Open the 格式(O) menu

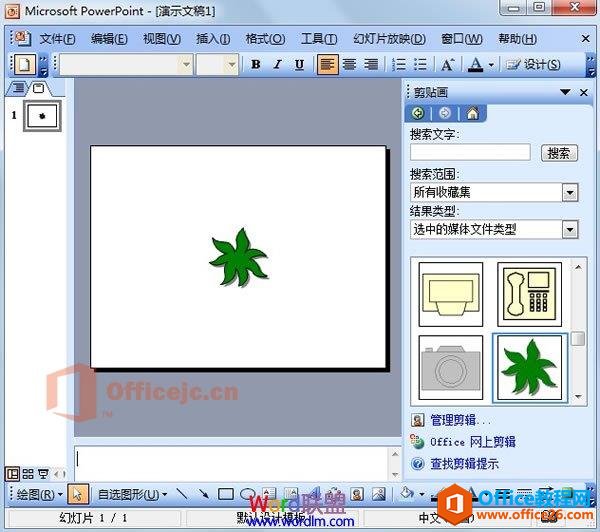[x=265, y=39]
